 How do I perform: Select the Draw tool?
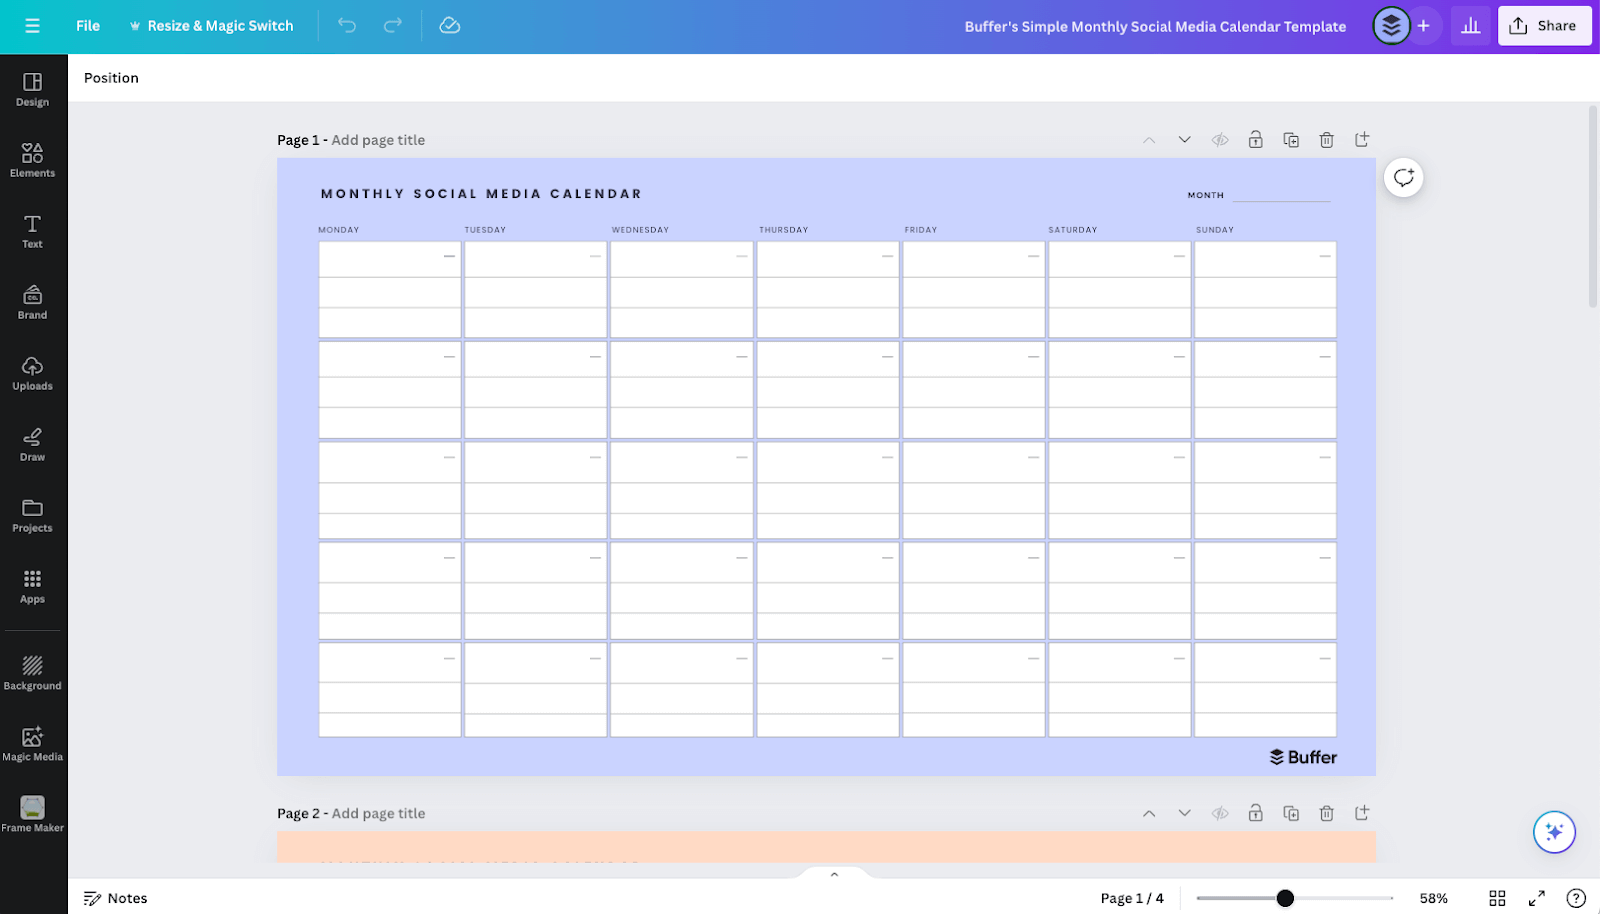(x=32, y=443)
